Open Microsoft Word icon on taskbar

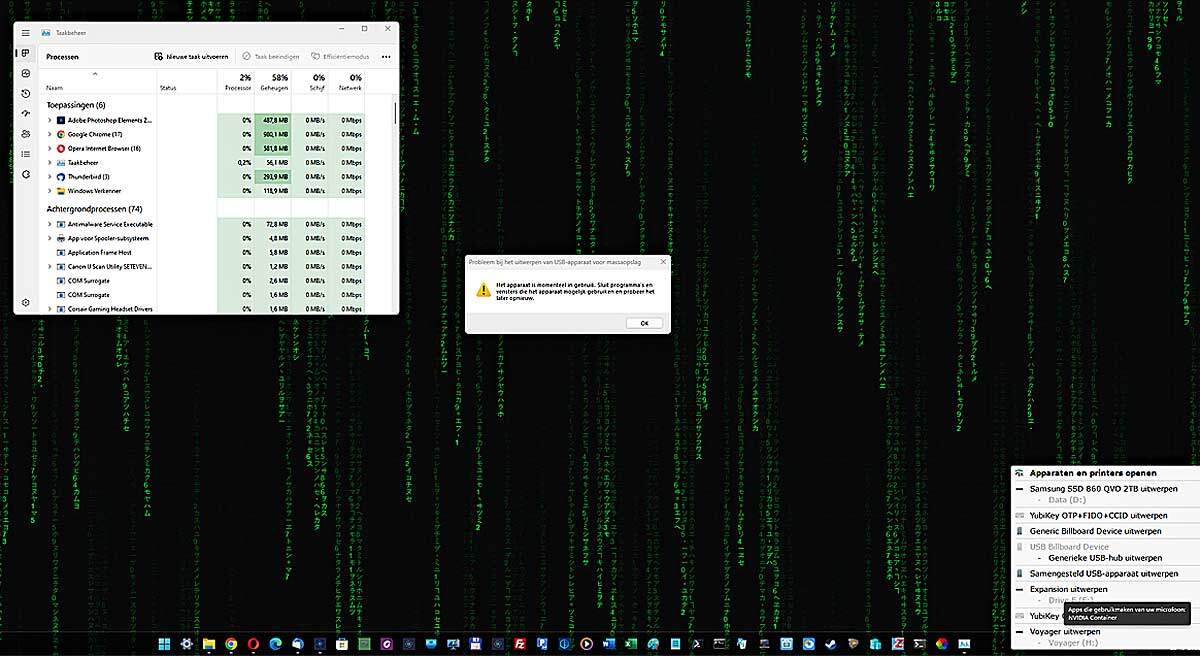tap(609, 643)
